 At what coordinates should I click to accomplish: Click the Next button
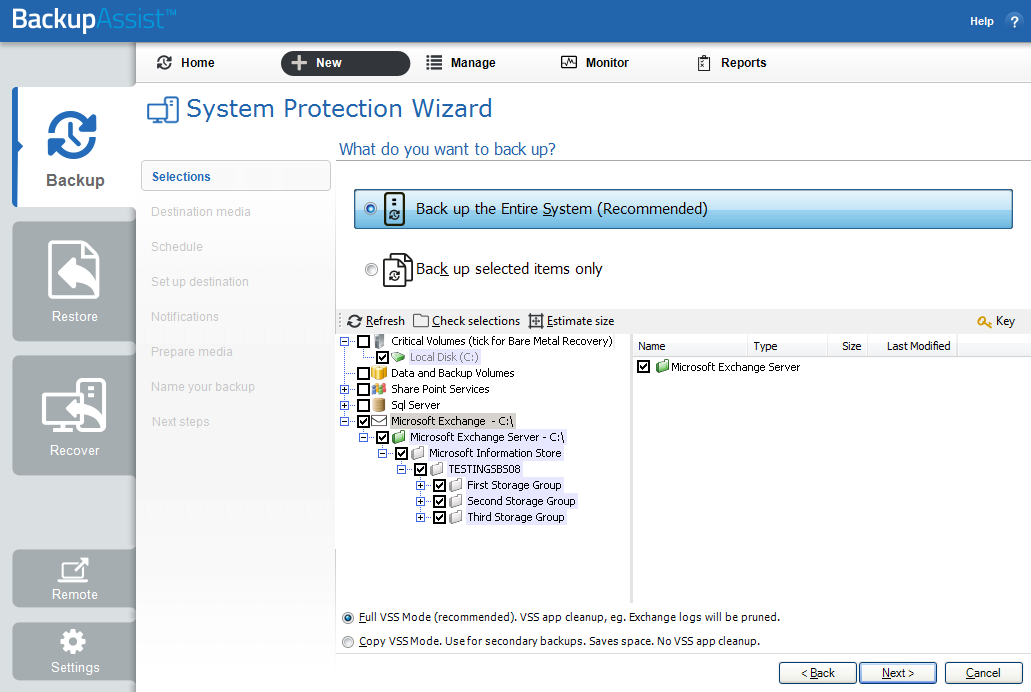[898, 673]
